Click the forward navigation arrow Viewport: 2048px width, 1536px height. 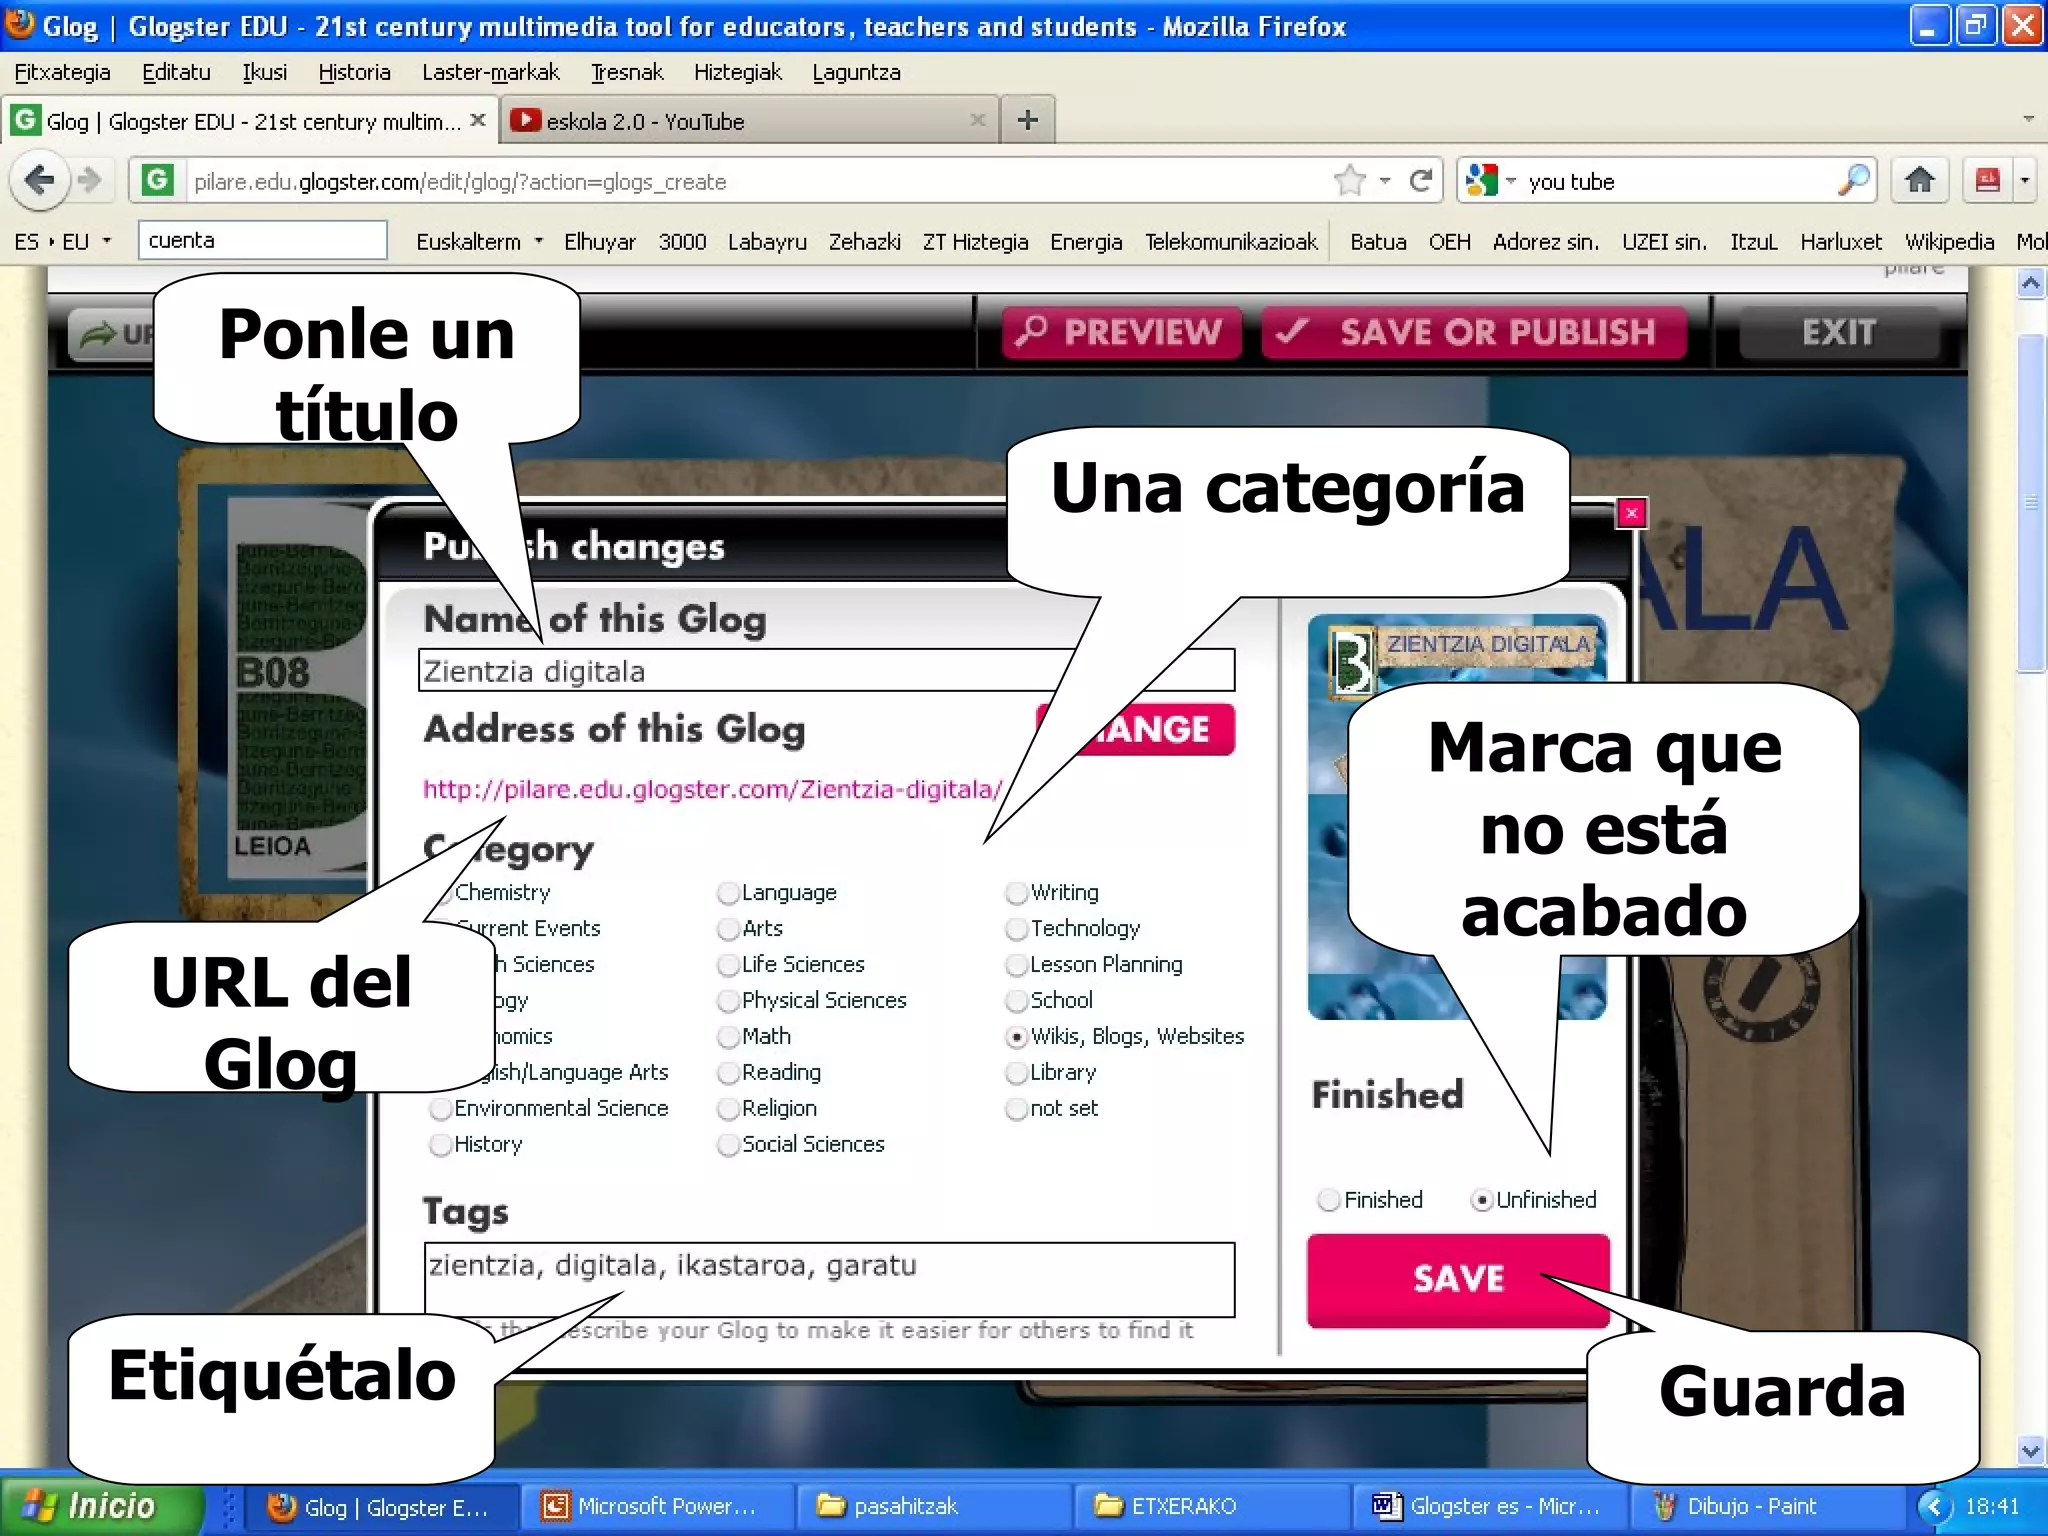(x=90, y=181)
